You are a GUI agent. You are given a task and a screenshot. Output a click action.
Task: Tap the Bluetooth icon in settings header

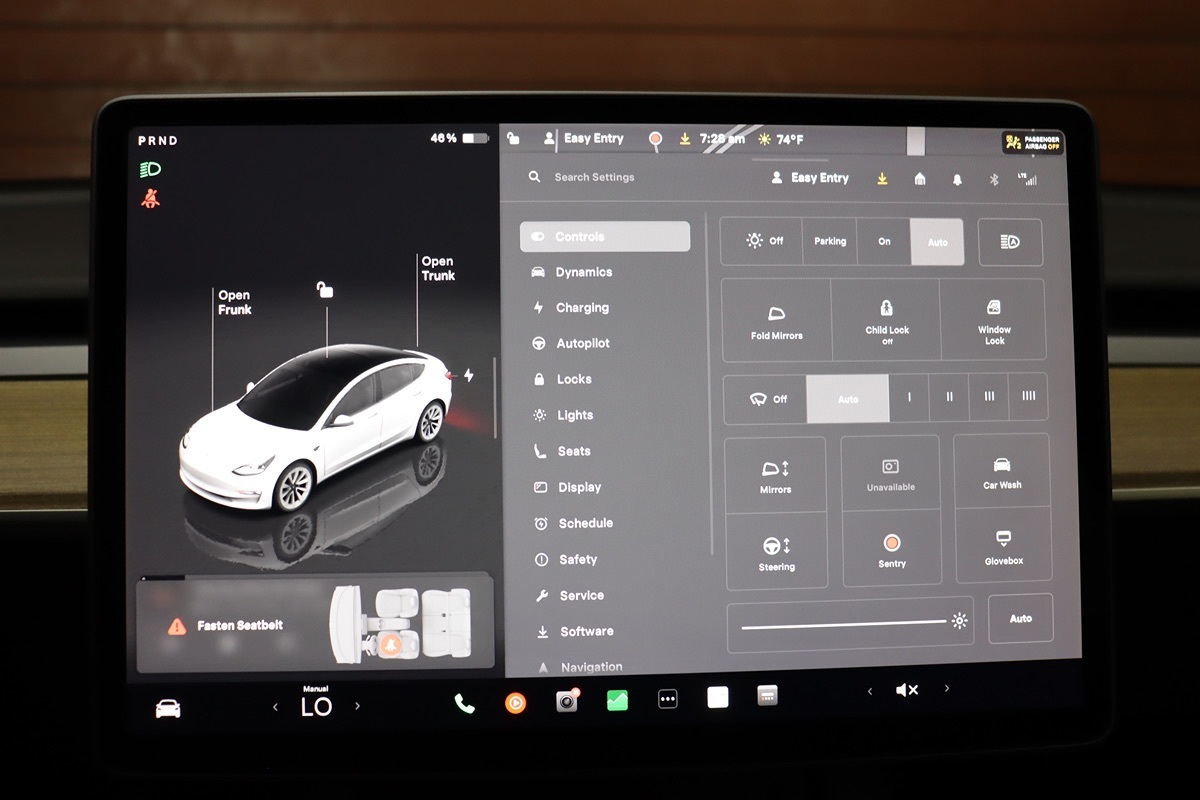(x=994, y=180)
